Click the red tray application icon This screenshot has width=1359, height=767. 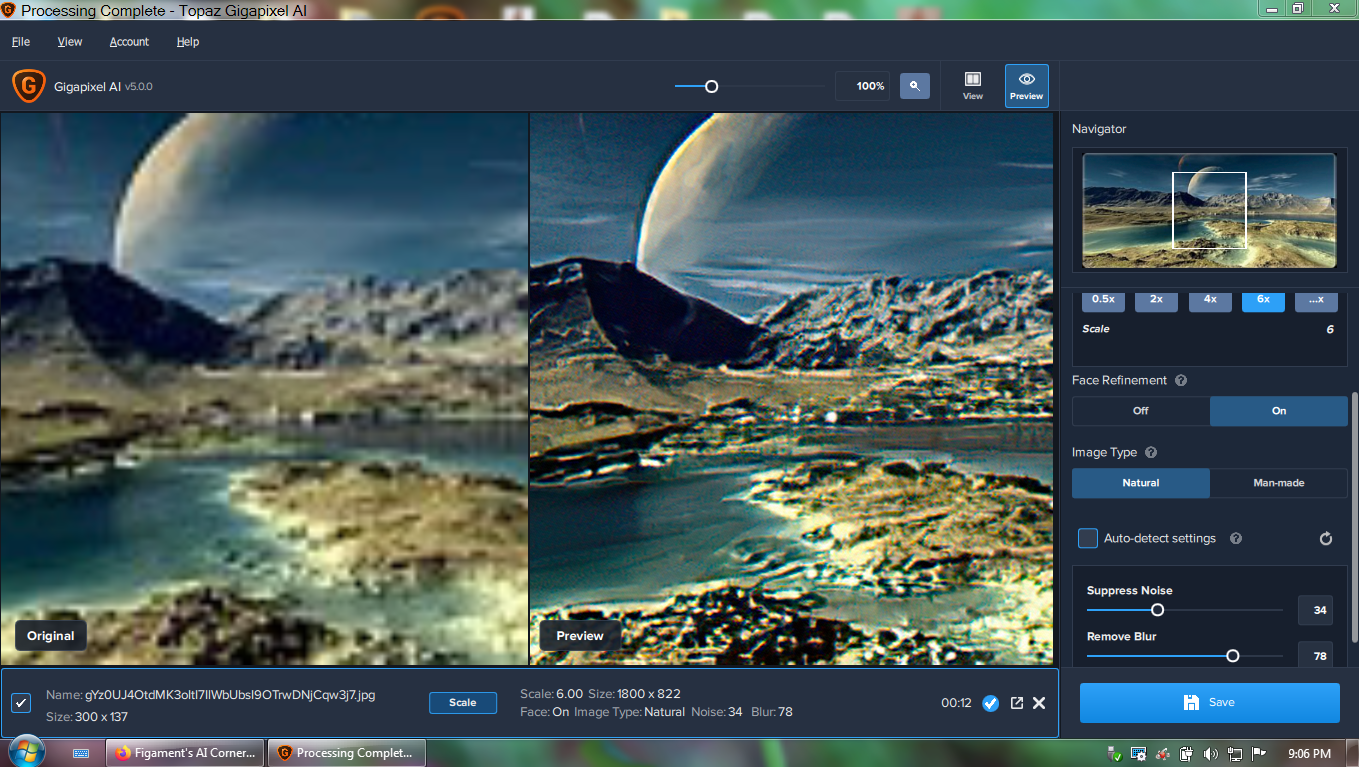pyautogui.click(x=1163, y=753)
